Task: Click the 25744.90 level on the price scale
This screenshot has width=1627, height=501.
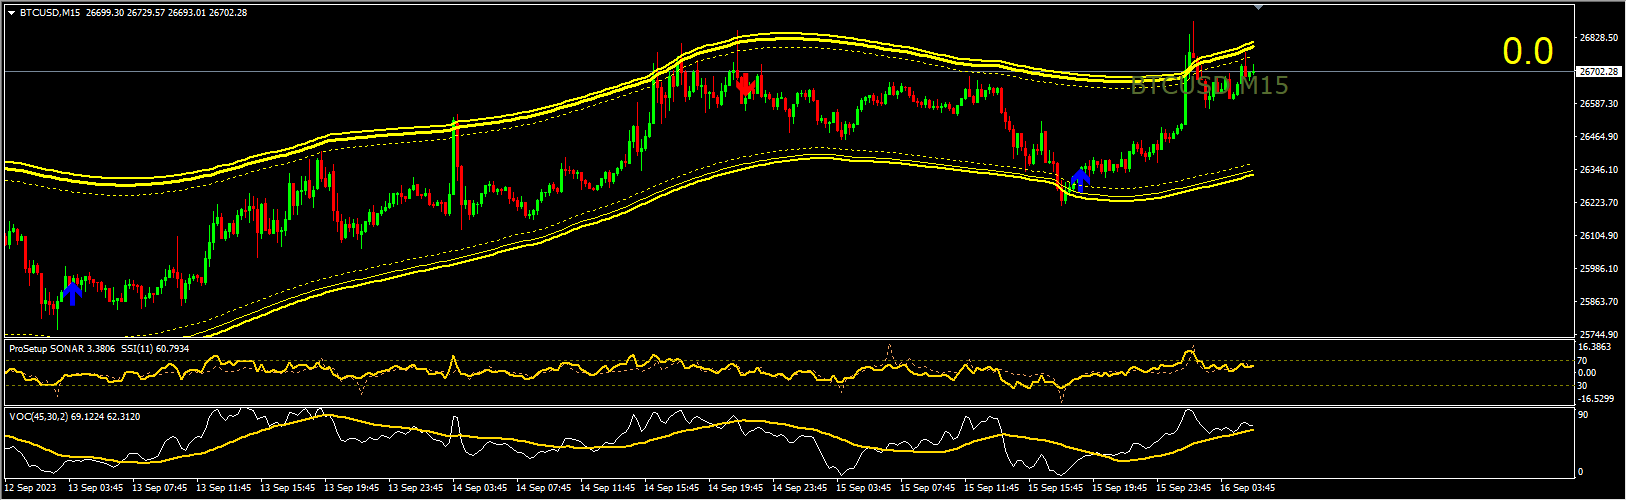Action: click(x=1599, y=335)
